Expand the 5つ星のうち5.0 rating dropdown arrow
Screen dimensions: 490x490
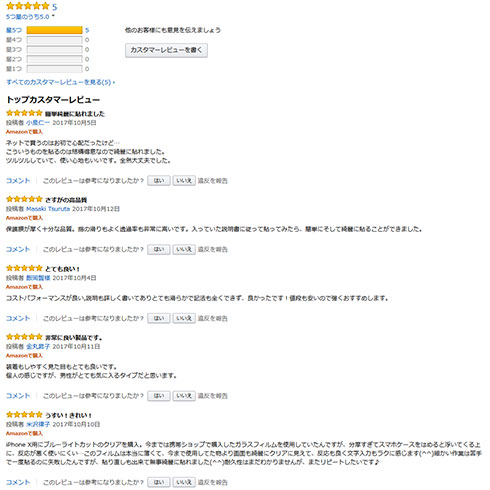pyautogui.click(x=53, y=16)
